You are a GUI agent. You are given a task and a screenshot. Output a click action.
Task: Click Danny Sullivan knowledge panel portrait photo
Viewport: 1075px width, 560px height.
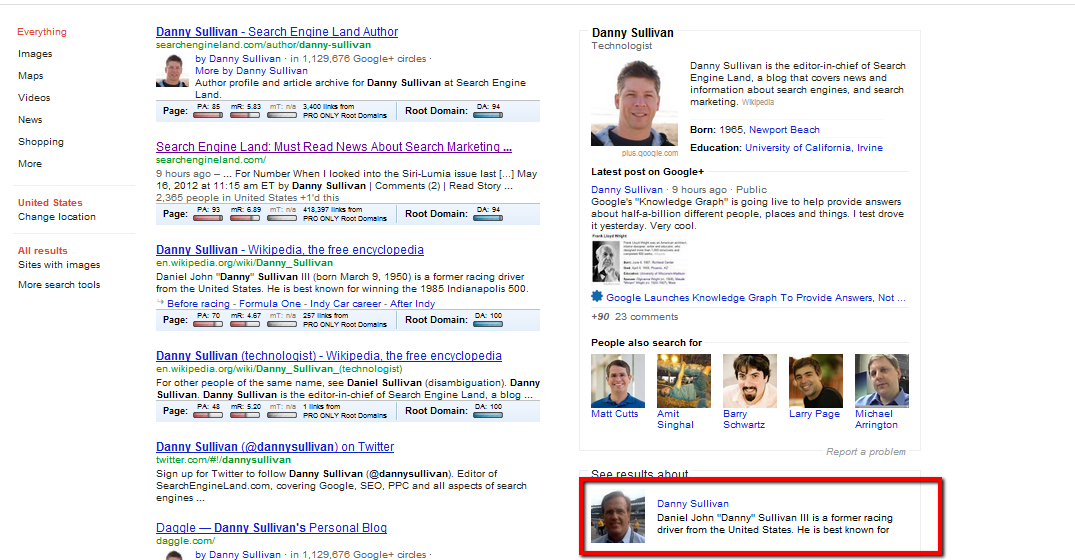[x=635, y=103]
